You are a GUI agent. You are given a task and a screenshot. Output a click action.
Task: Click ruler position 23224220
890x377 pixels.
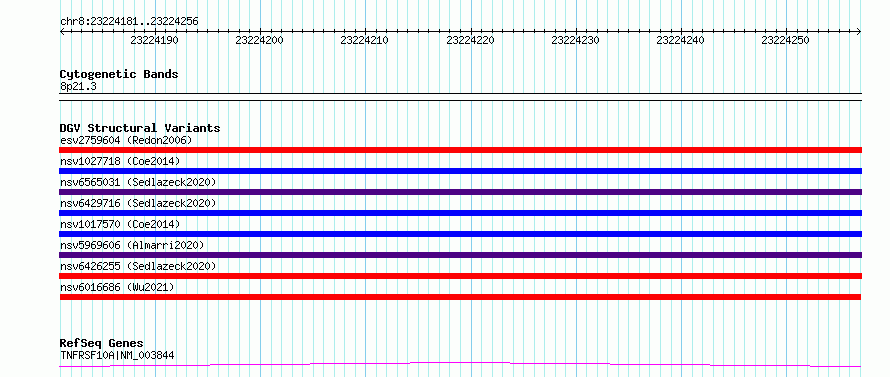pos(471,40)
